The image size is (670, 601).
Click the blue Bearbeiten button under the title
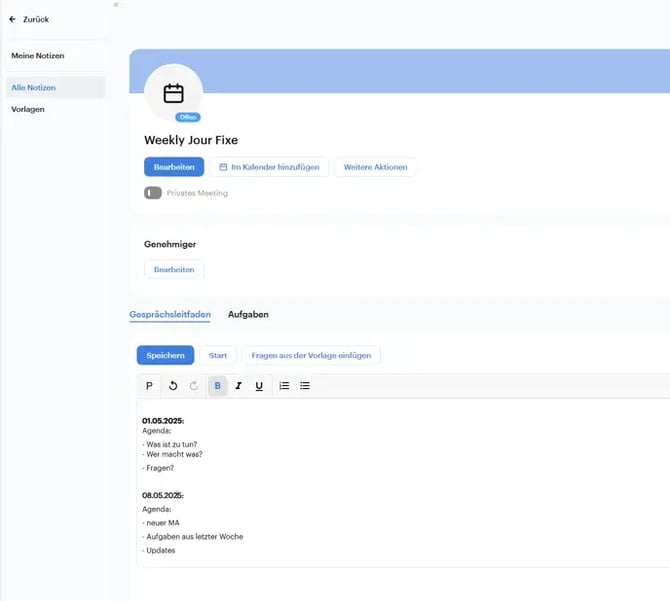click(x=174, y=167)
